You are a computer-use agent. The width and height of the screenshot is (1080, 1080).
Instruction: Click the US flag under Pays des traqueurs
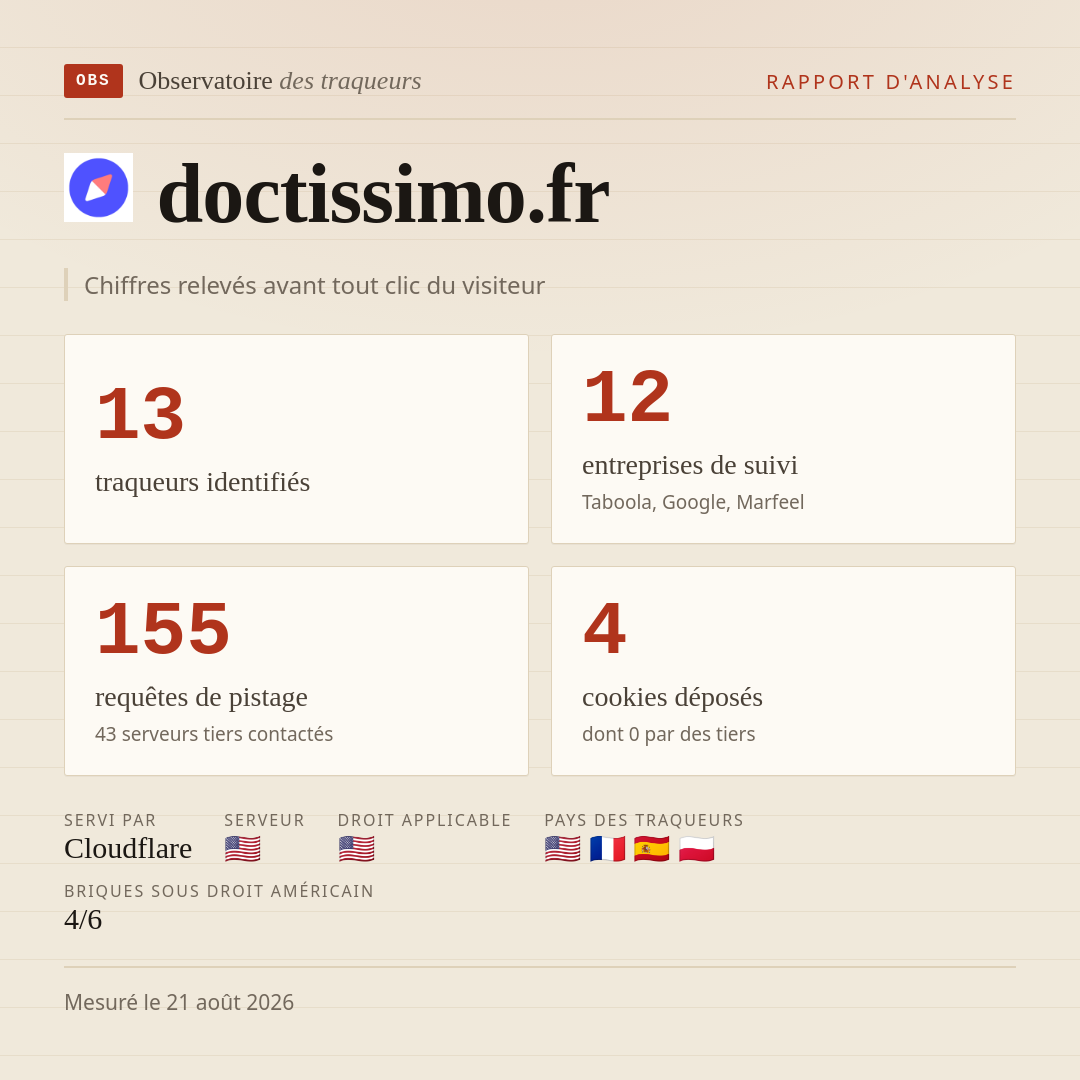562,849
